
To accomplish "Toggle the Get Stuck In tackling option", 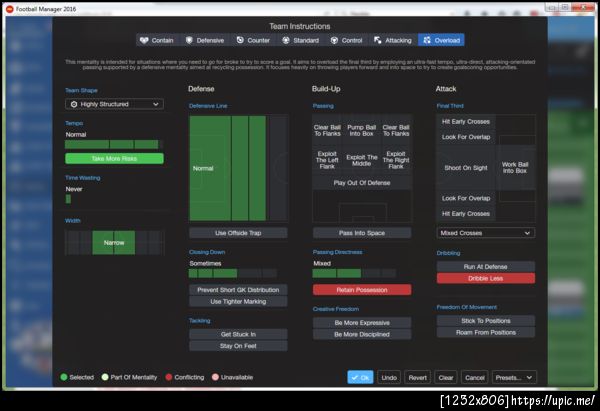I will 238,334.
